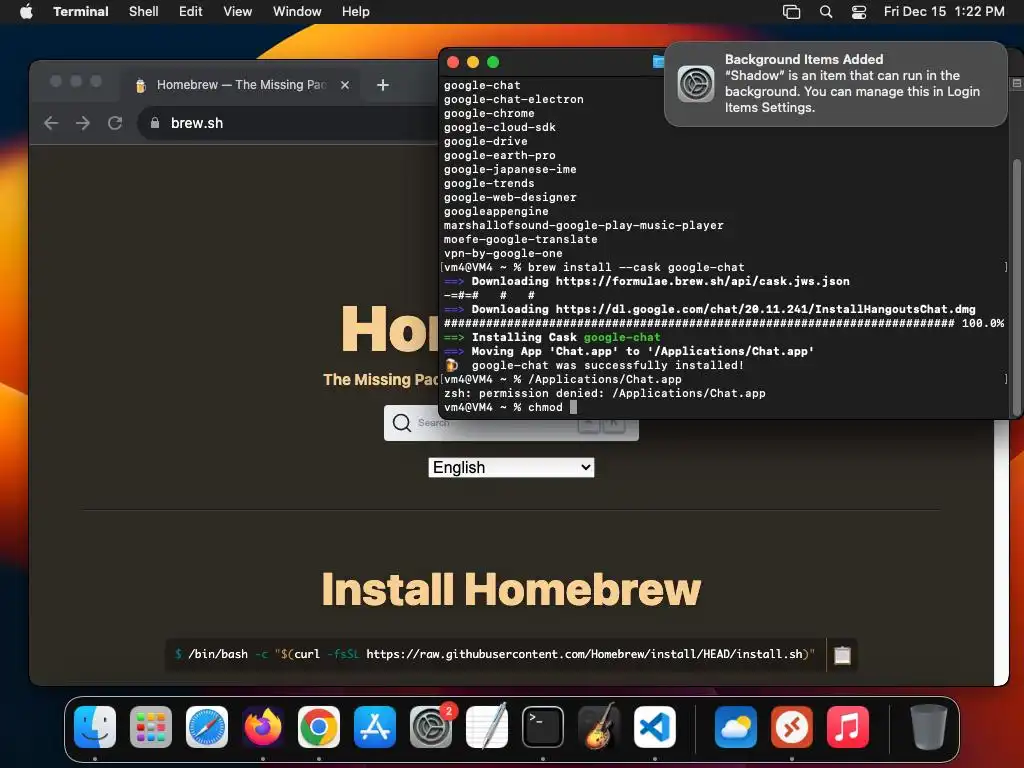This screenshot has width=1024, height=768.
Task: Click the Terminal window scrollbar
Action: pos(1016,287)
